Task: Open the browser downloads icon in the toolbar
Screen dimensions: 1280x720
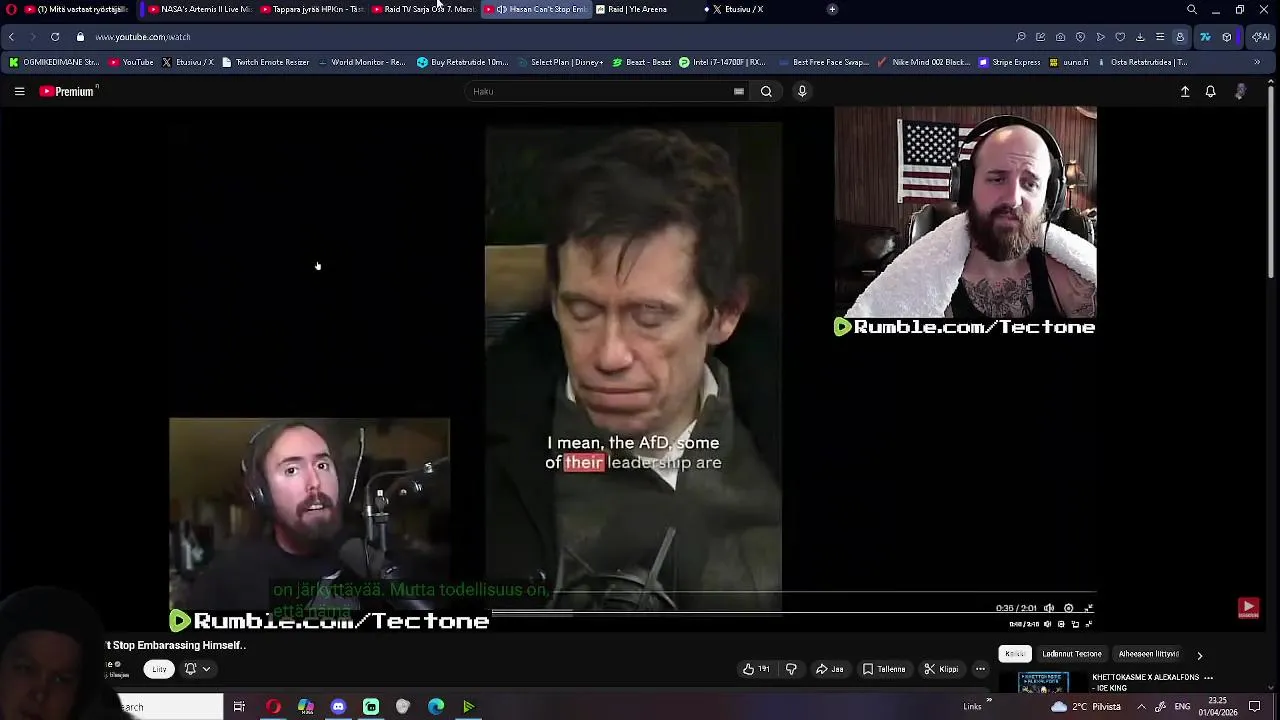Action: [1140, 37]
